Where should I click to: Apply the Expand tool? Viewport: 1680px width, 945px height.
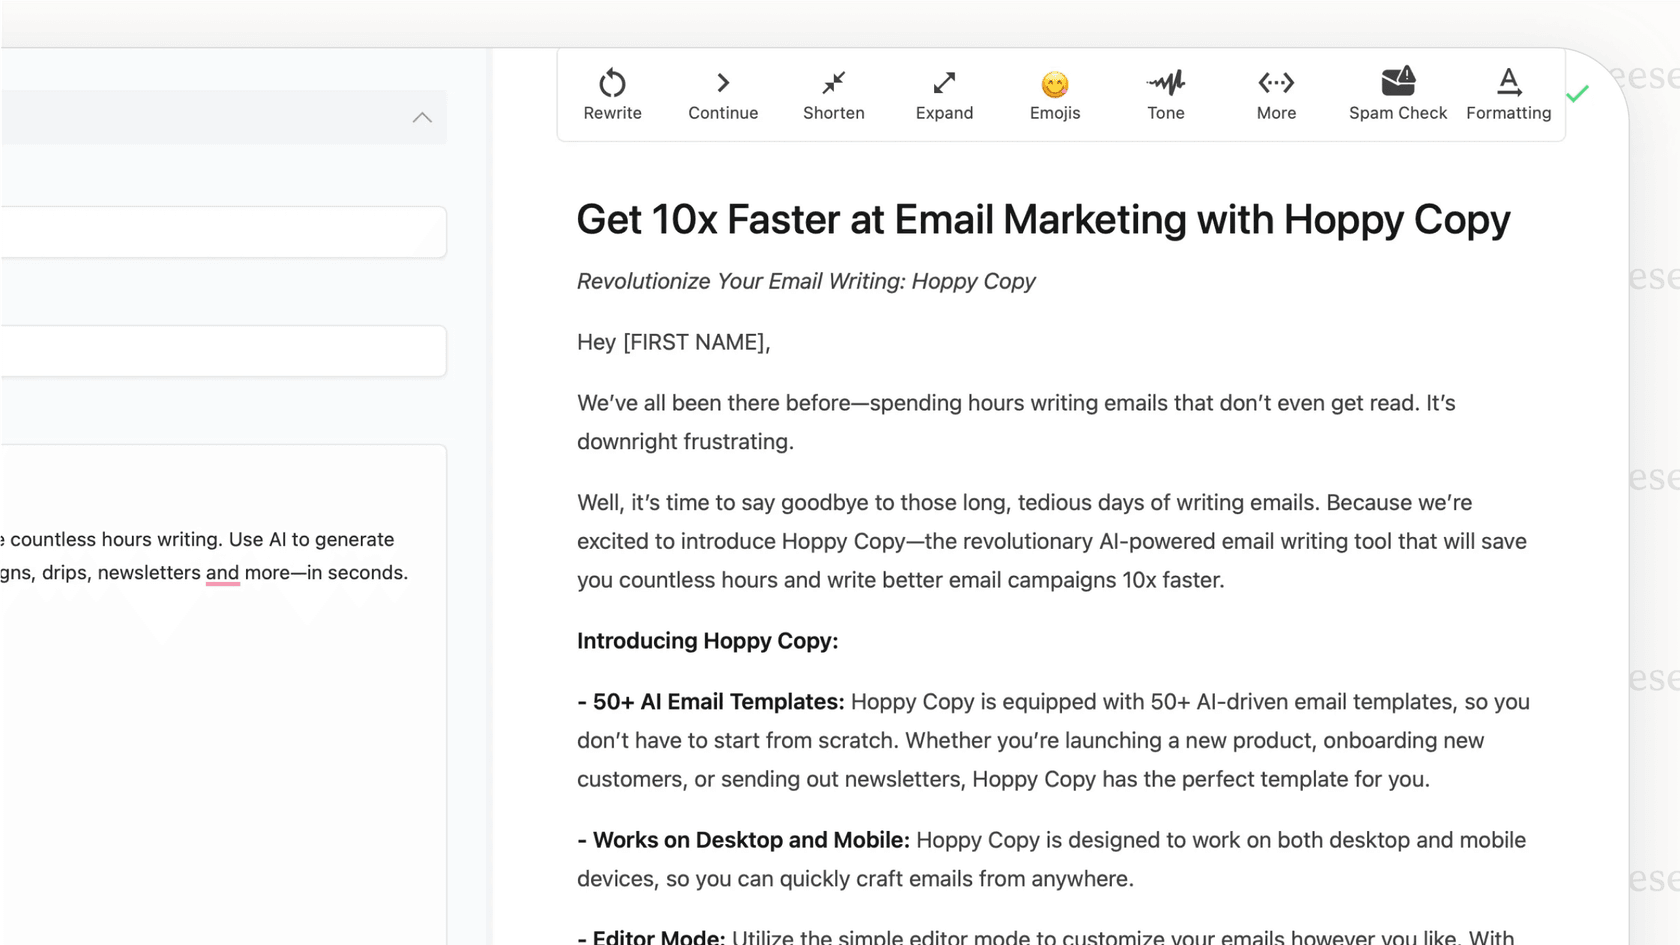point(944,94)
